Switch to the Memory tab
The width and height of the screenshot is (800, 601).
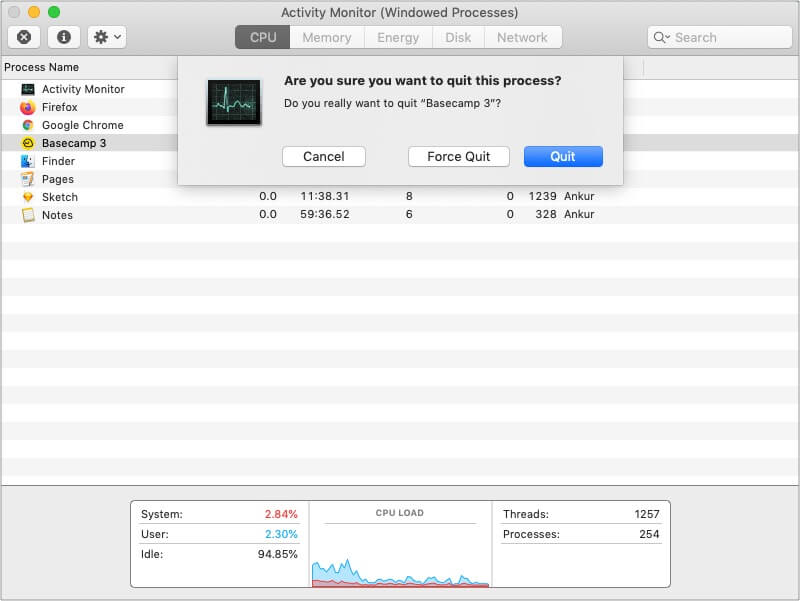(327, 37)
